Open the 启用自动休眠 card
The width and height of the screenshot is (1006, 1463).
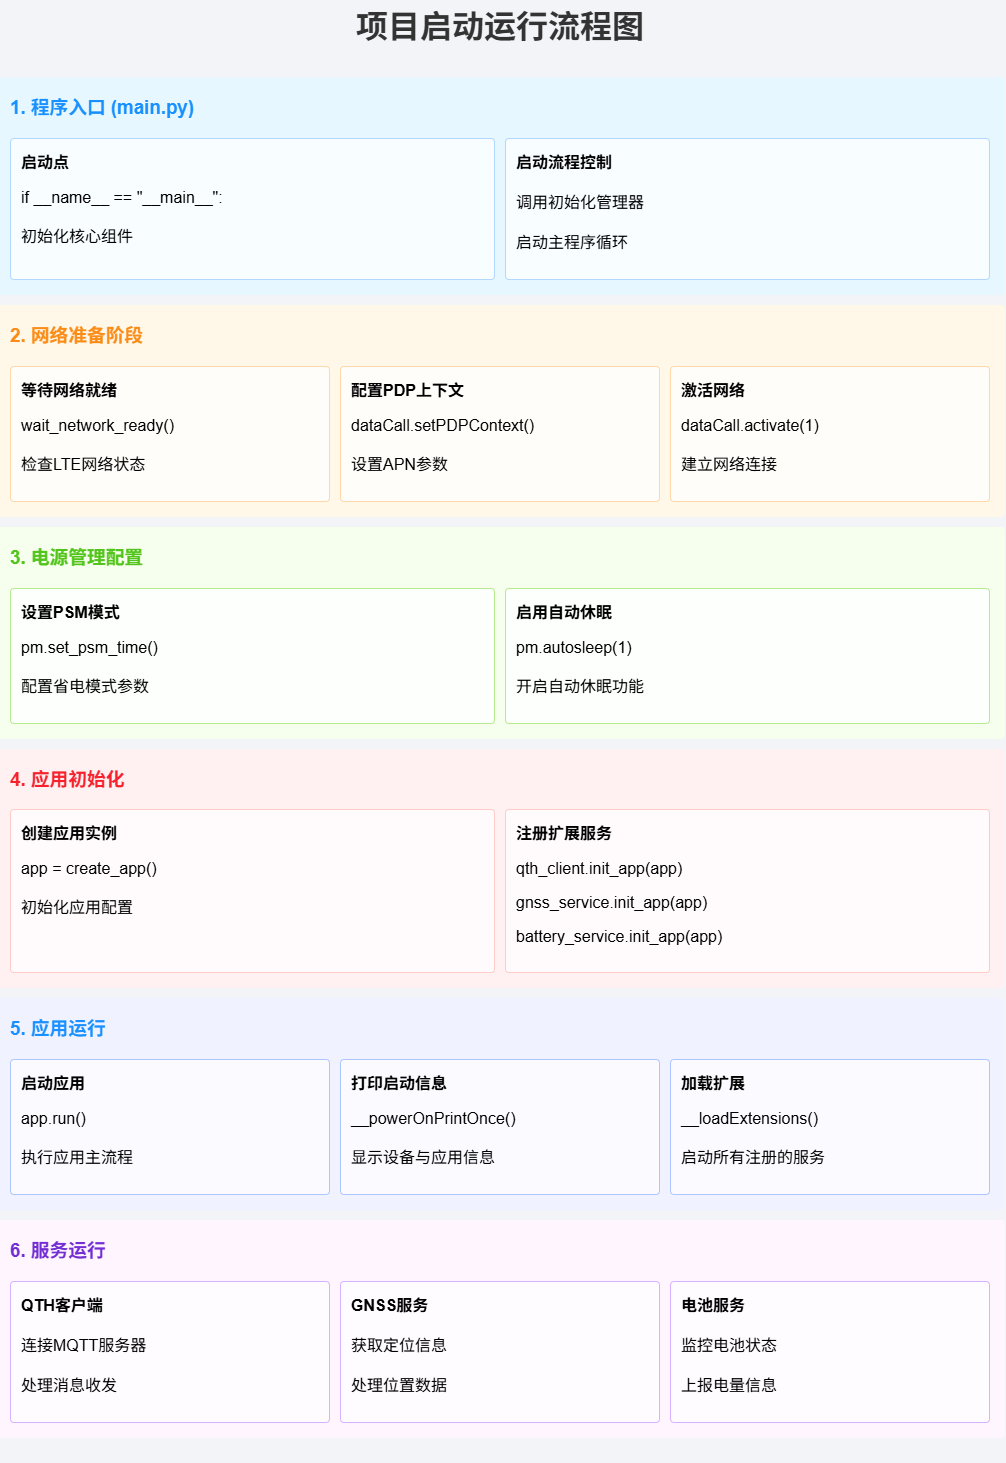tap(746, 655)
